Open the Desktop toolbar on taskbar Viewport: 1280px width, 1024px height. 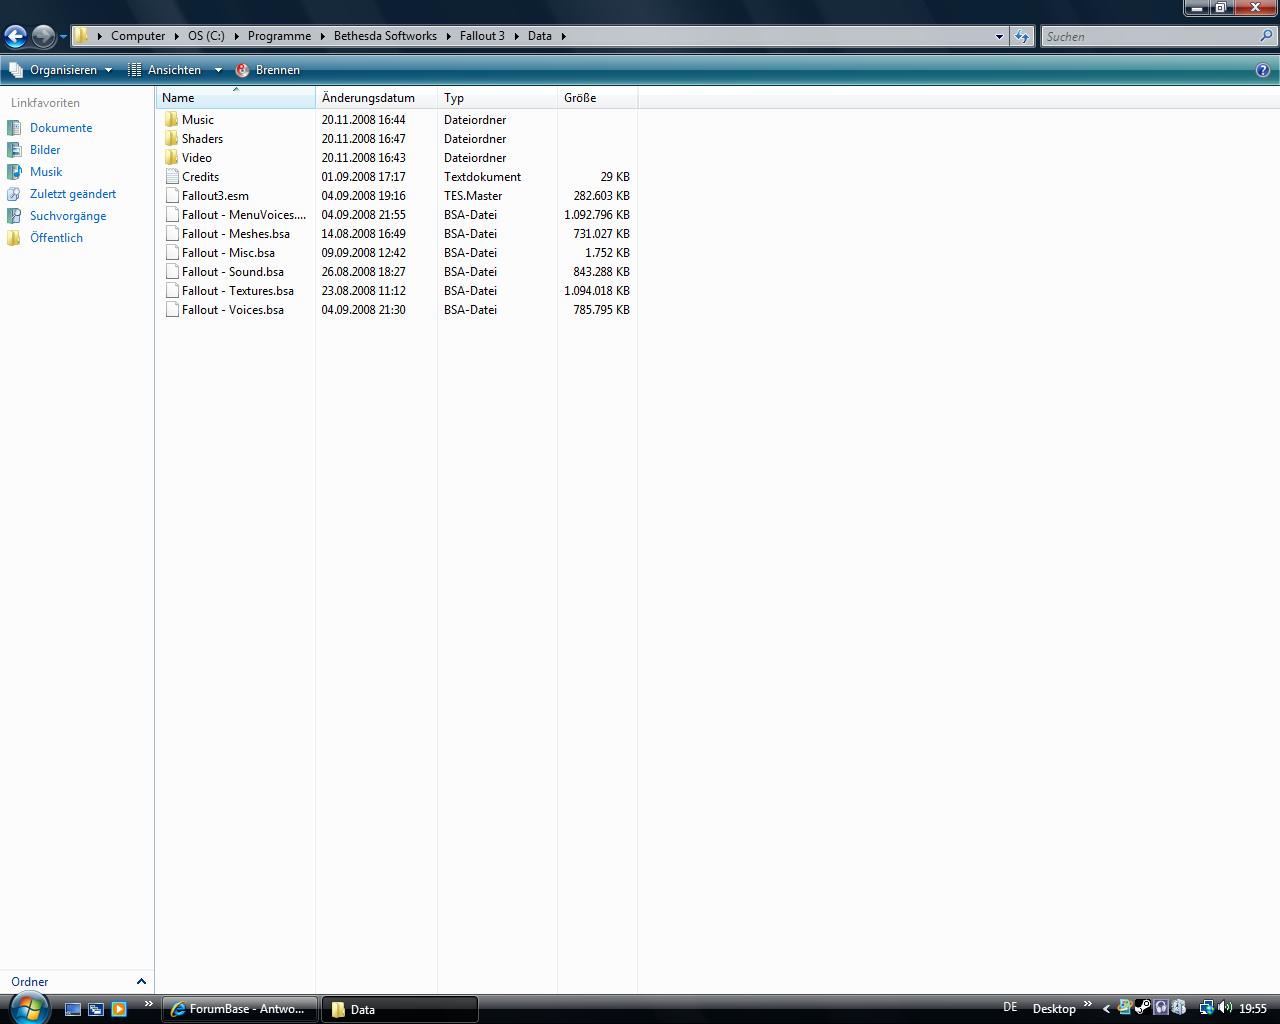click(x=1054, y=1009)
